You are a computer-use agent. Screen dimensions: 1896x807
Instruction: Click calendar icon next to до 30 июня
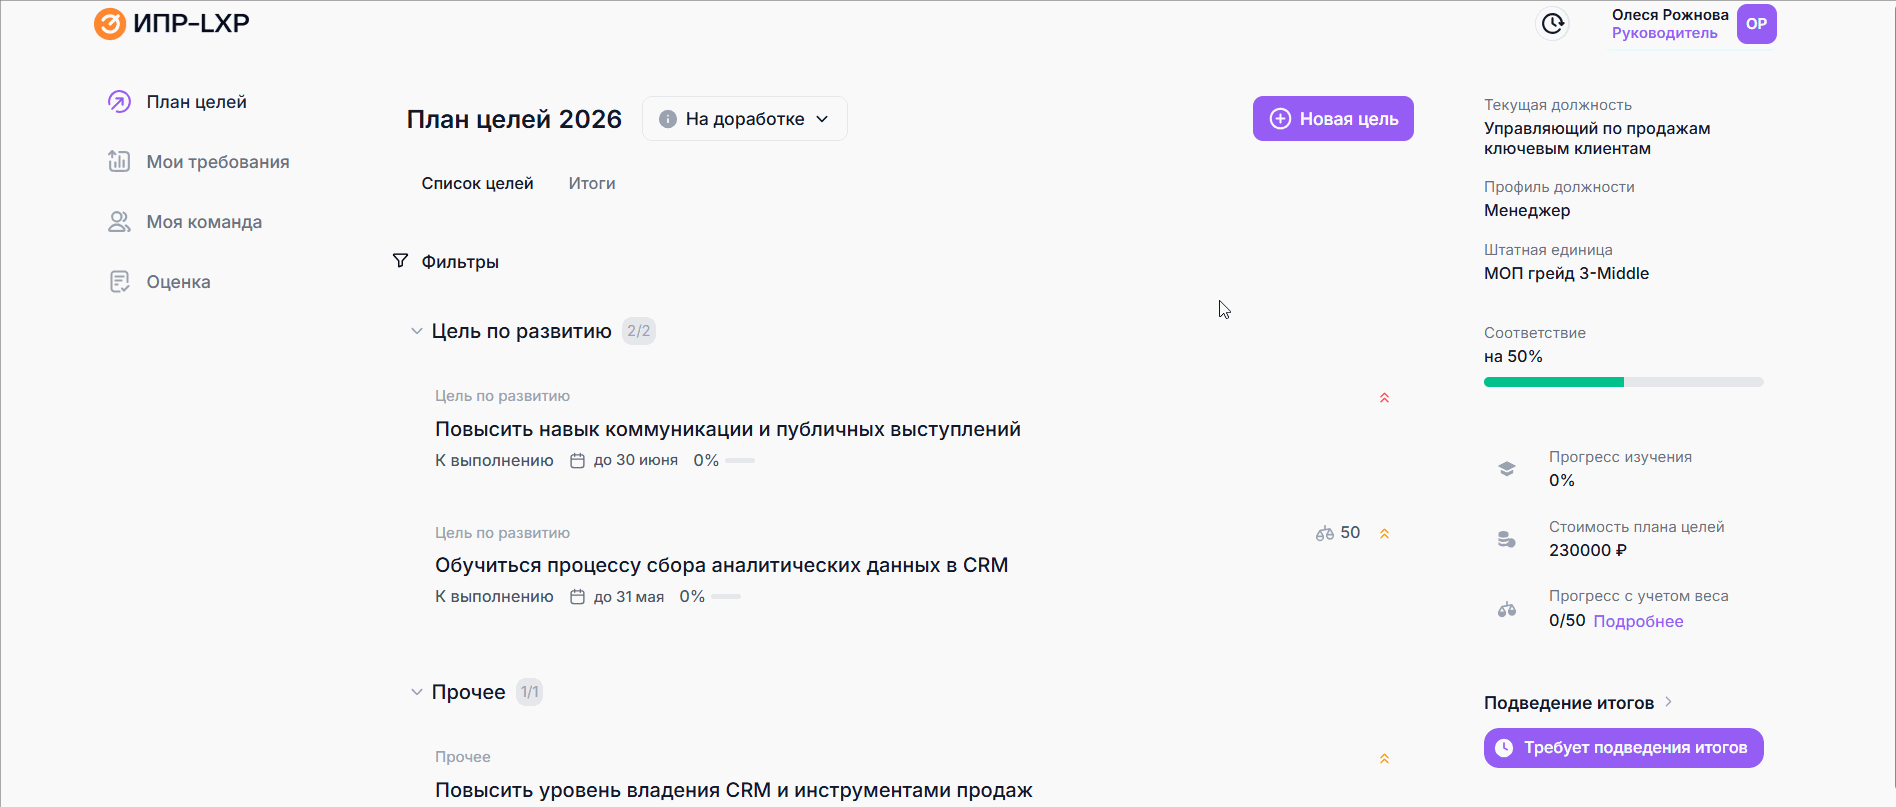point(577,461)
